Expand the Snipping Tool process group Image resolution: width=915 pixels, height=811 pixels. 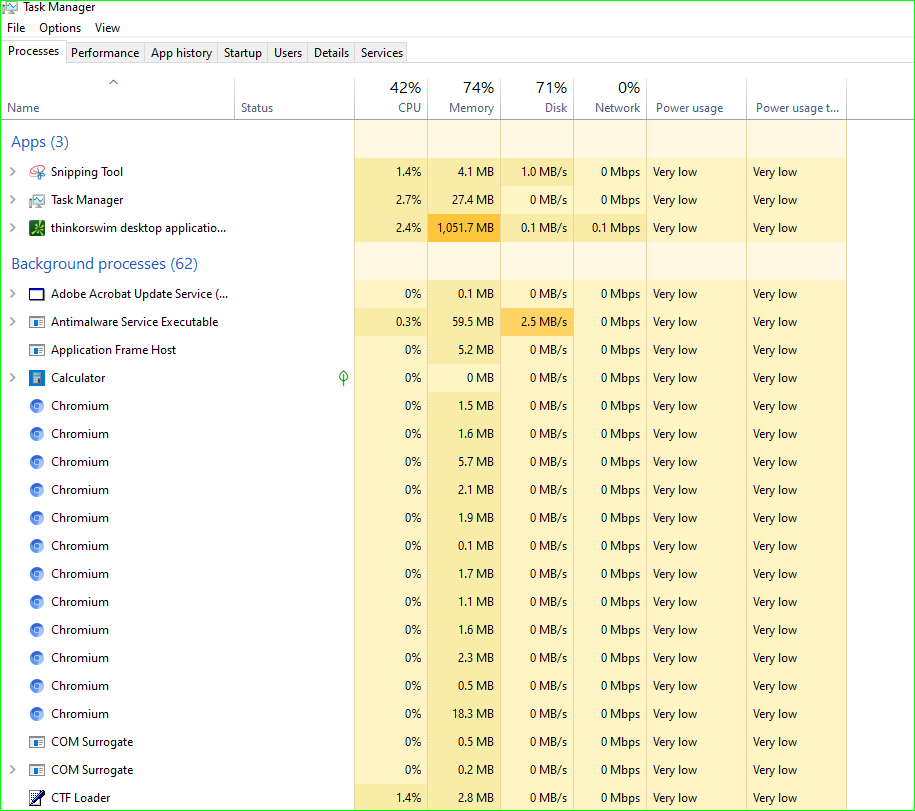point(13,172)
